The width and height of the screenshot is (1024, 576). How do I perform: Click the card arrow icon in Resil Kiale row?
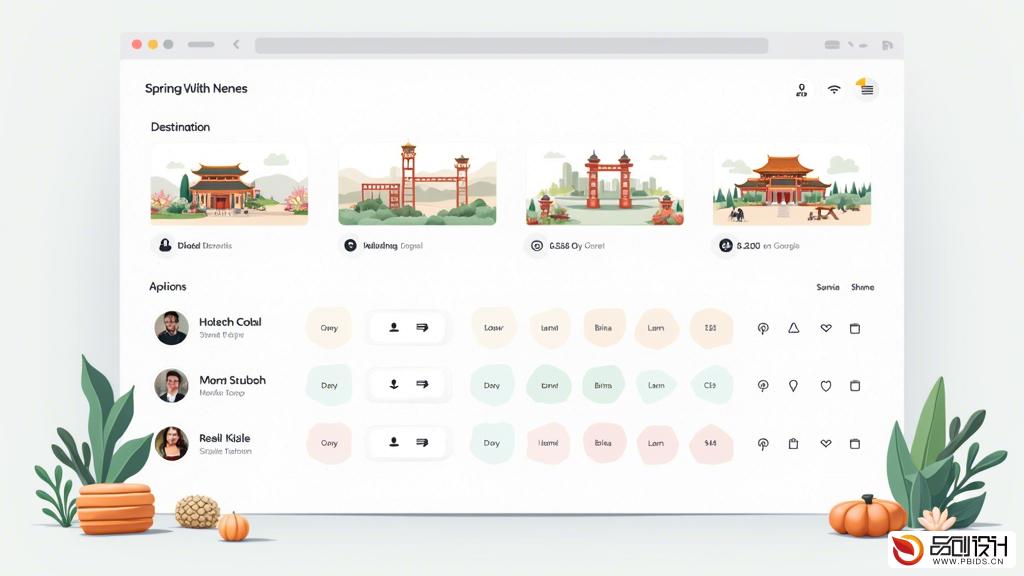click(x=423, y=442)
